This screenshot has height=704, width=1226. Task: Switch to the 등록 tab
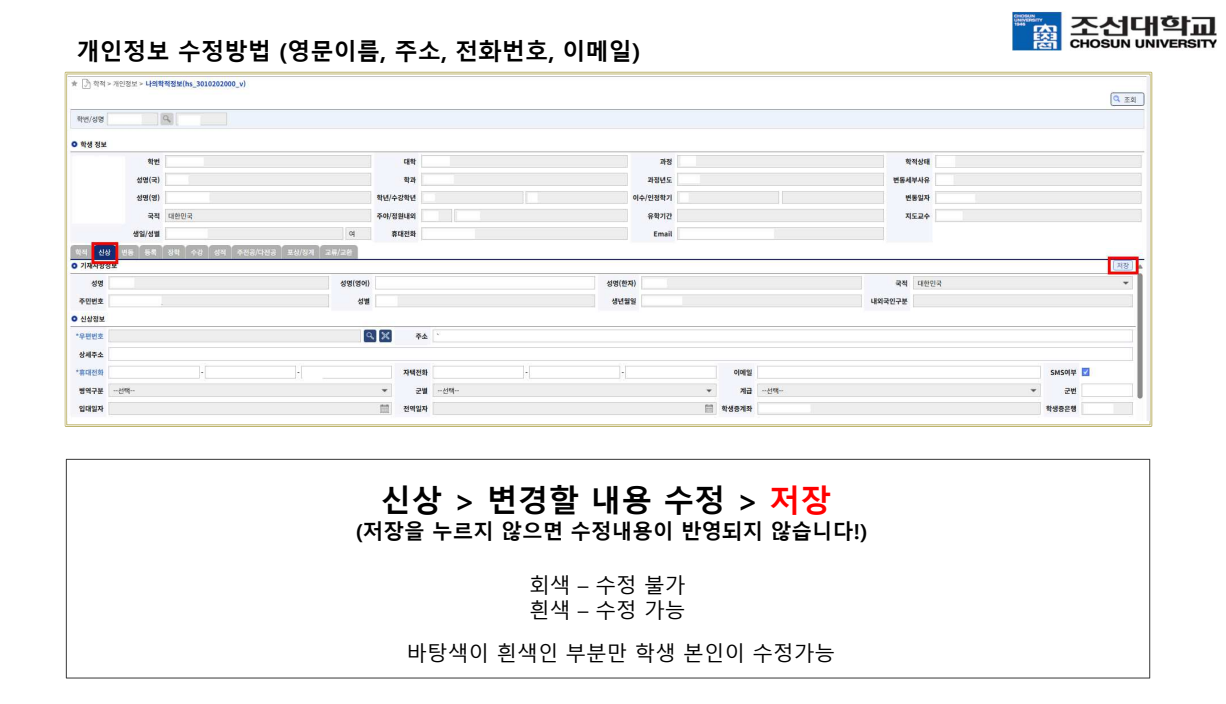pos(151,252)
